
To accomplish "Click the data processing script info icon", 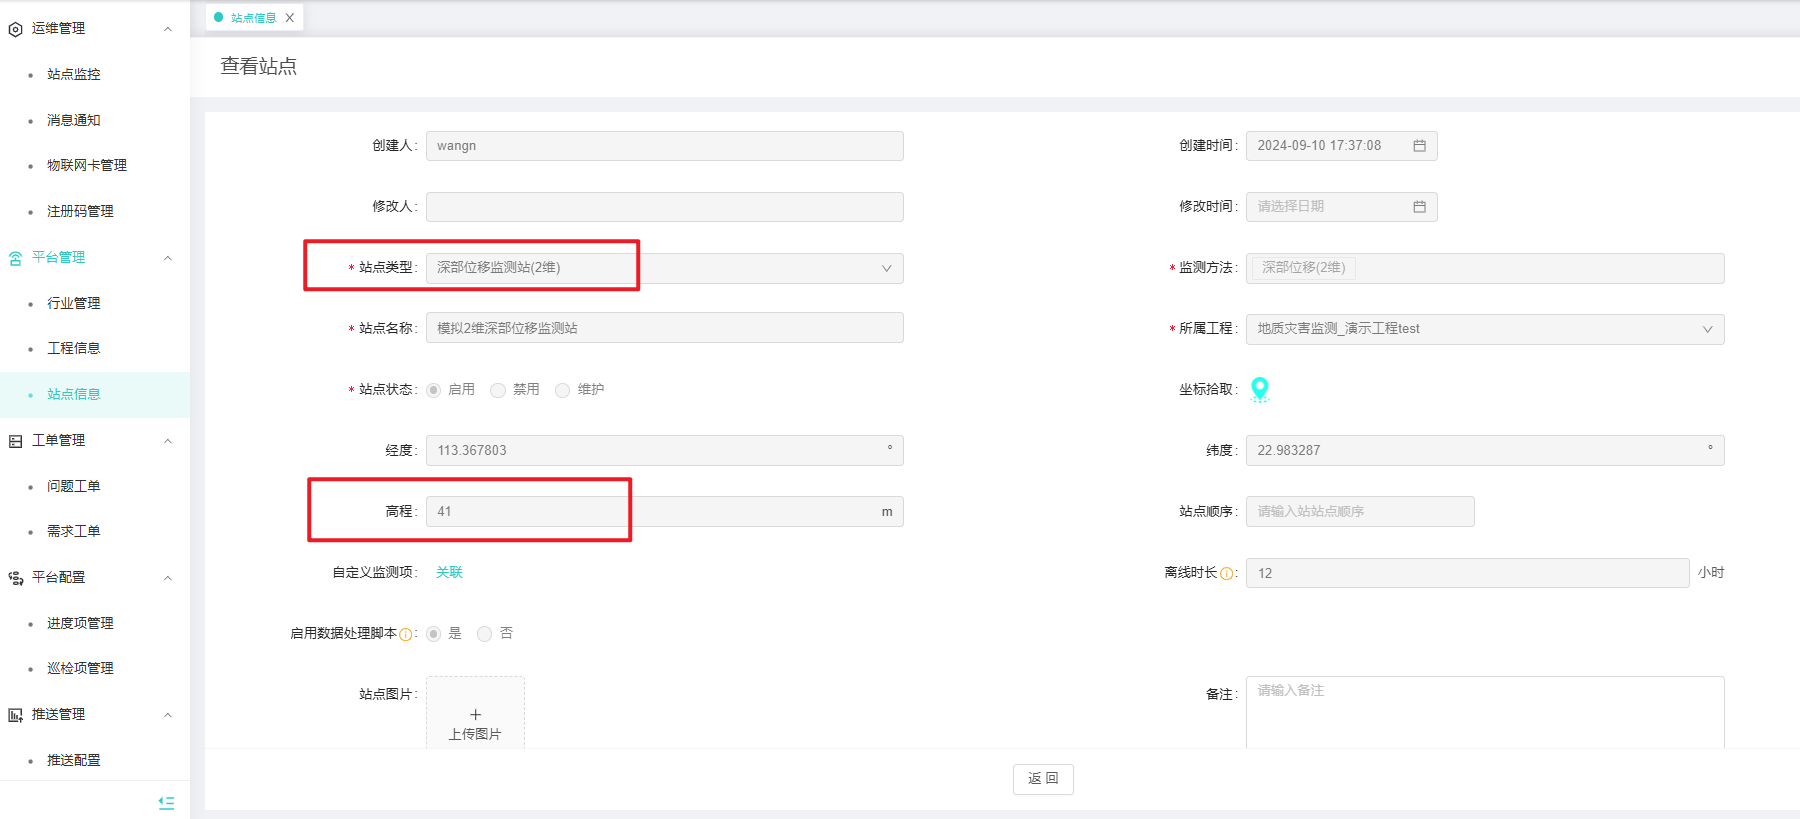I will point(405,634).
